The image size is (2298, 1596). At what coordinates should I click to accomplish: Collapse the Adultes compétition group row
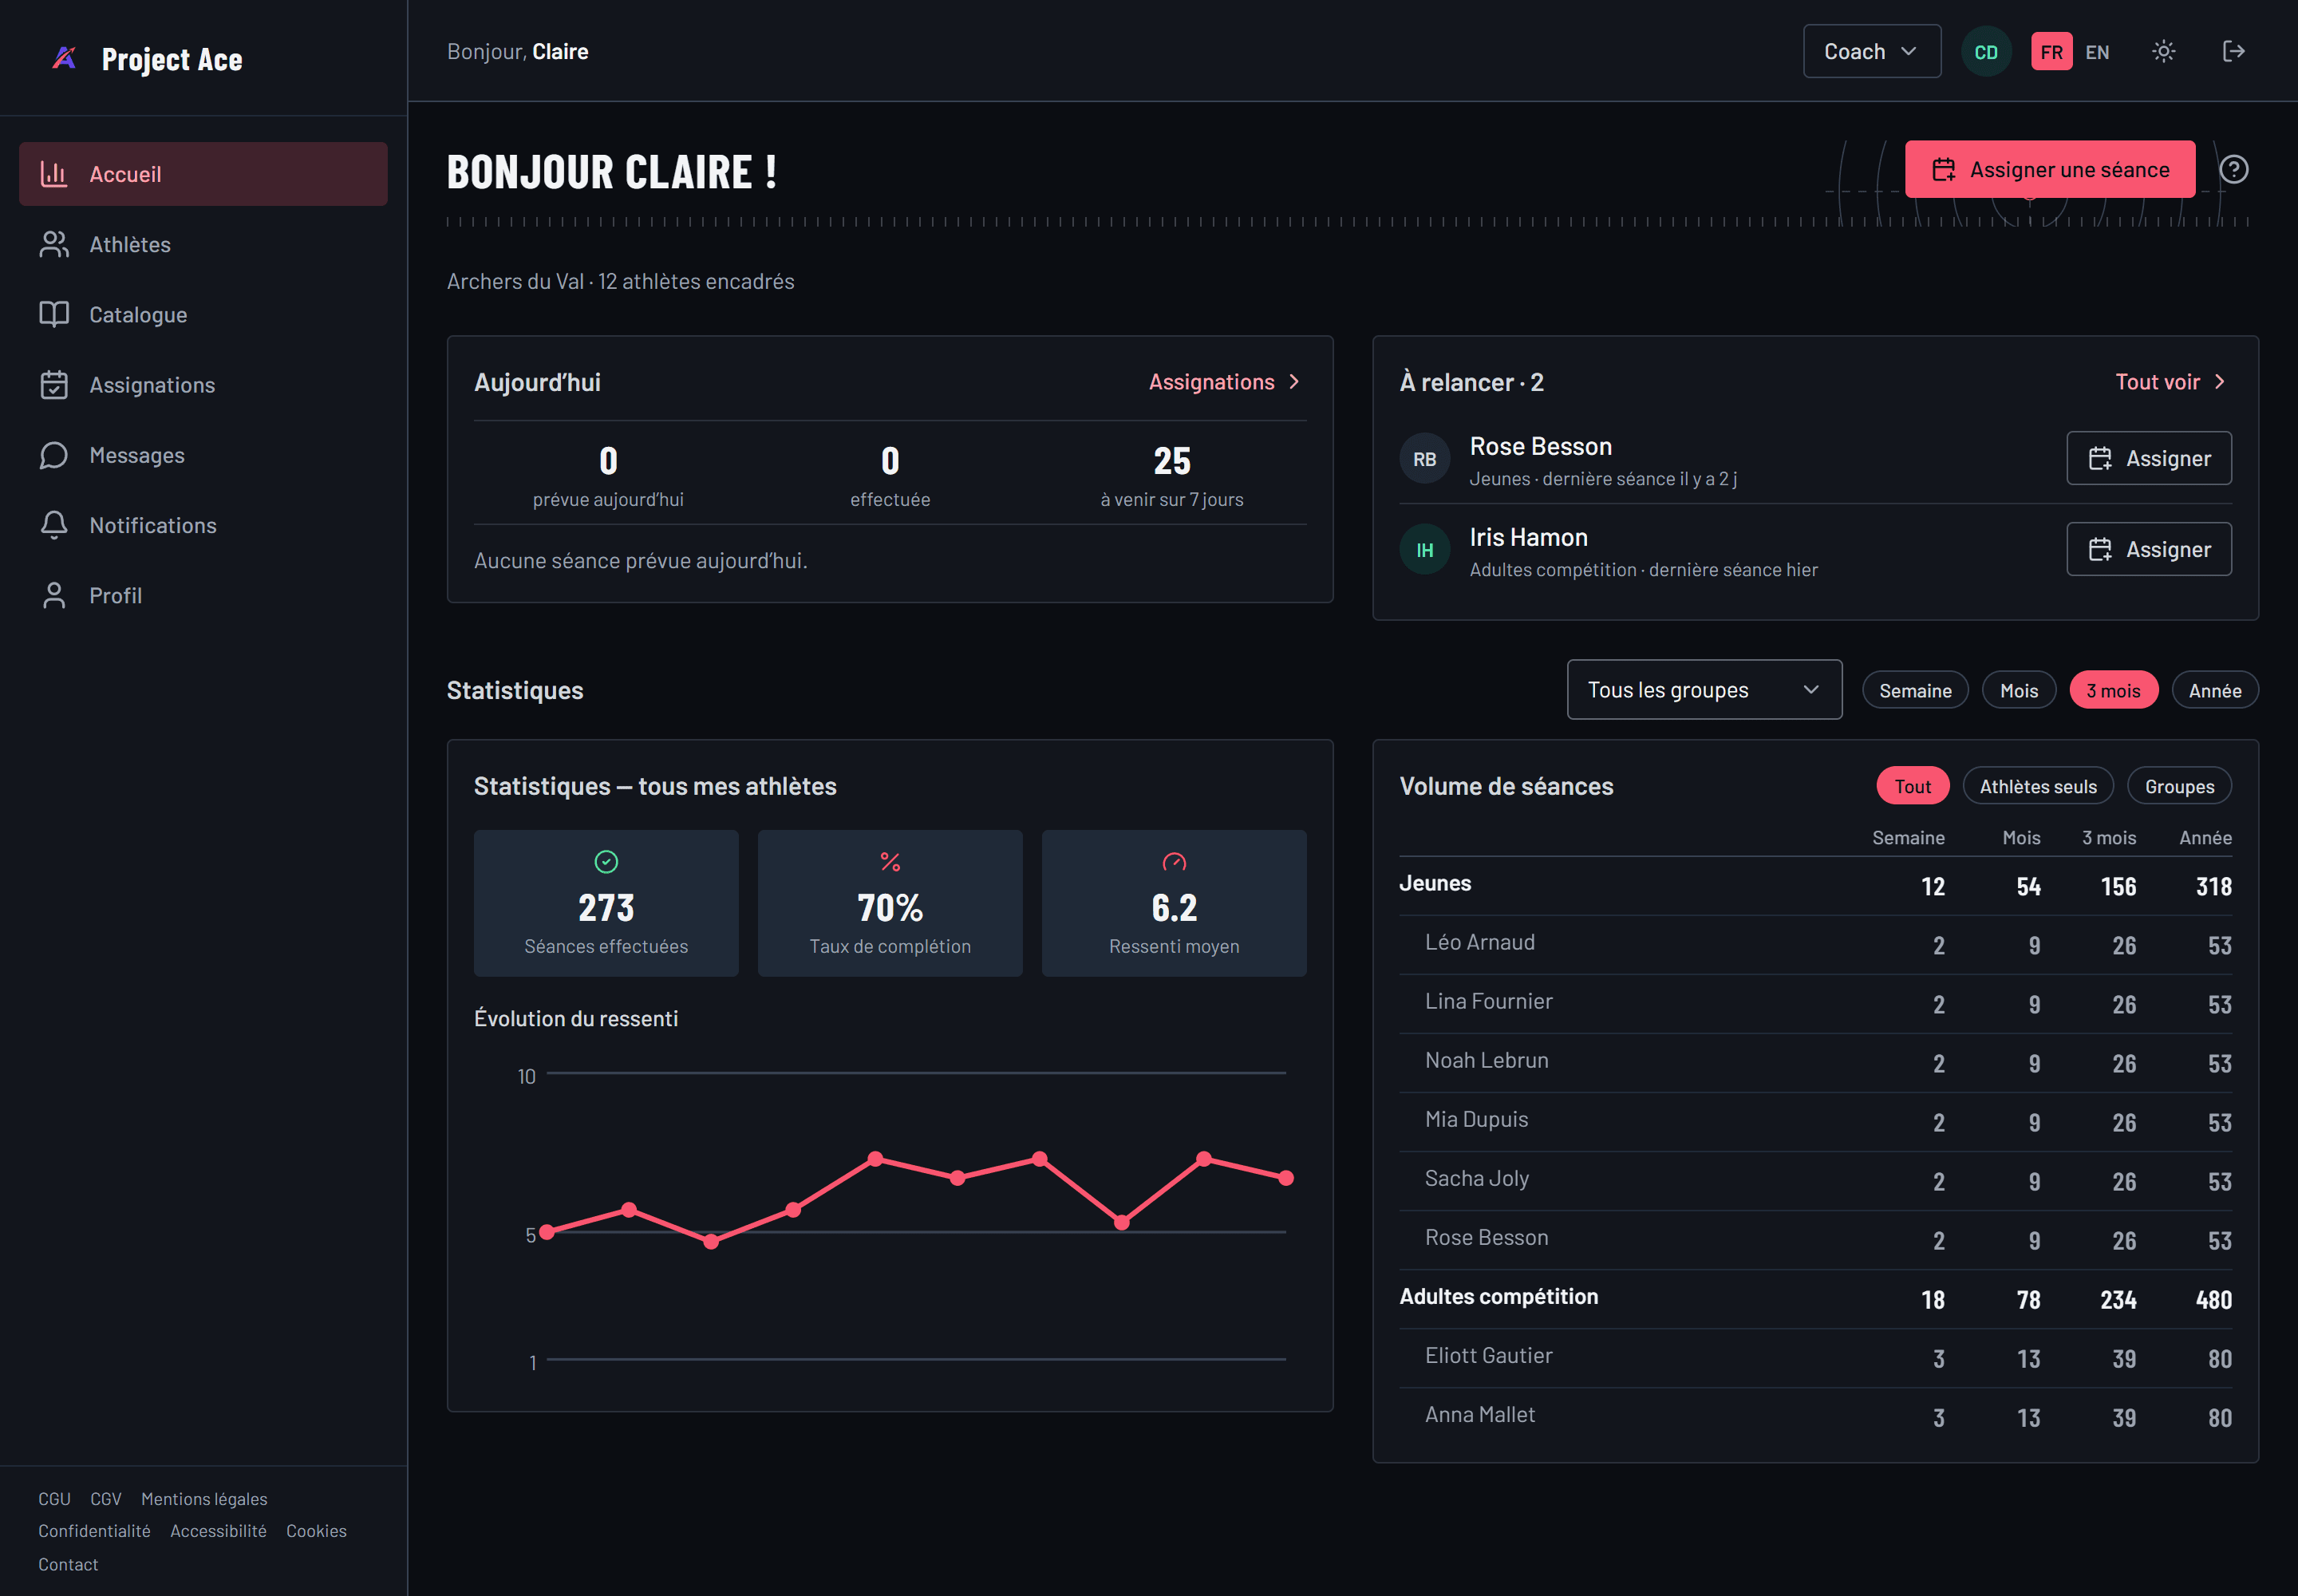coord(1815,1298)
